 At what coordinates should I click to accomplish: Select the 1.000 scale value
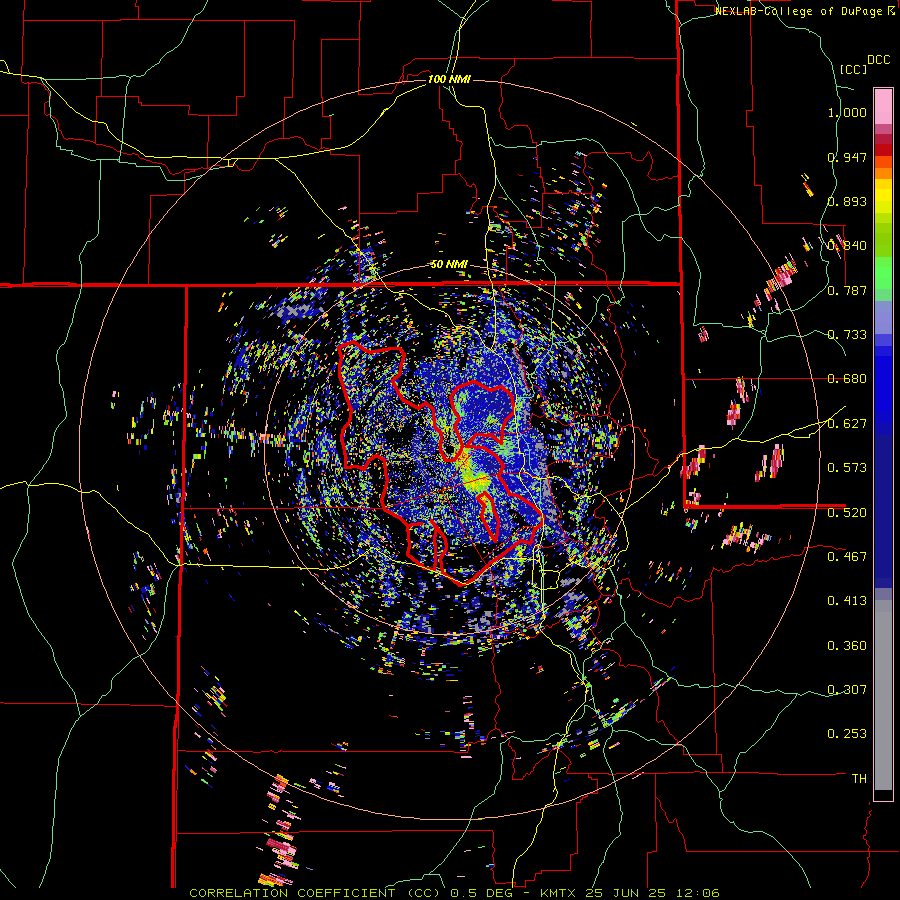tap(847, 112)
